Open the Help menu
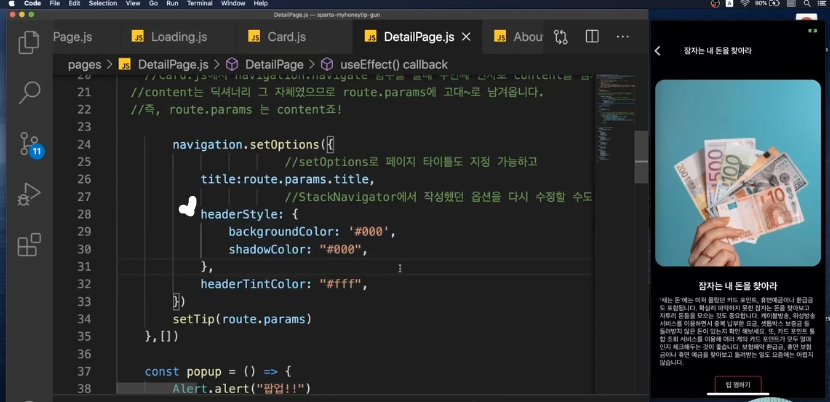Viewport: 830px width, 402px height. click(260, 3)
